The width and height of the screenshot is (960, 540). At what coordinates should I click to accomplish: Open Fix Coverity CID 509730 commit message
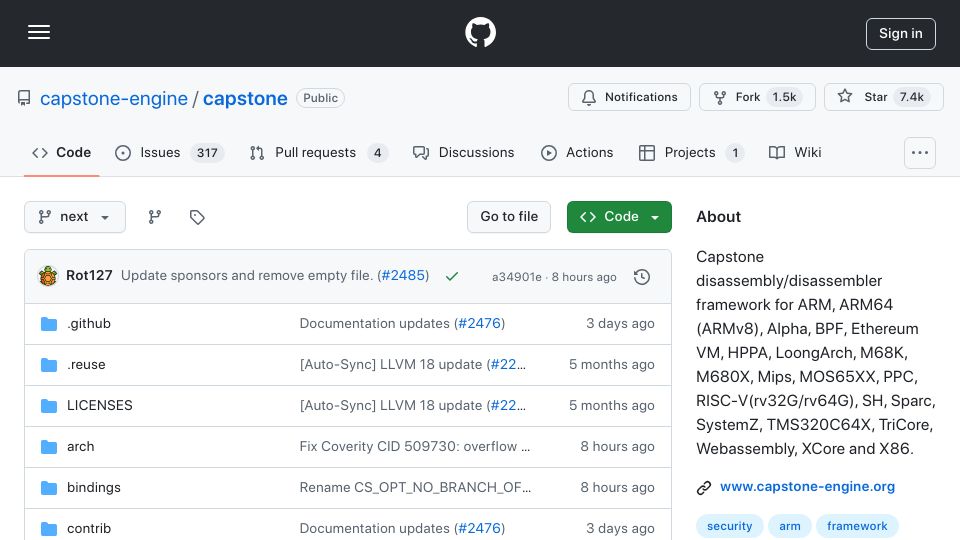[x=414, y=446]
